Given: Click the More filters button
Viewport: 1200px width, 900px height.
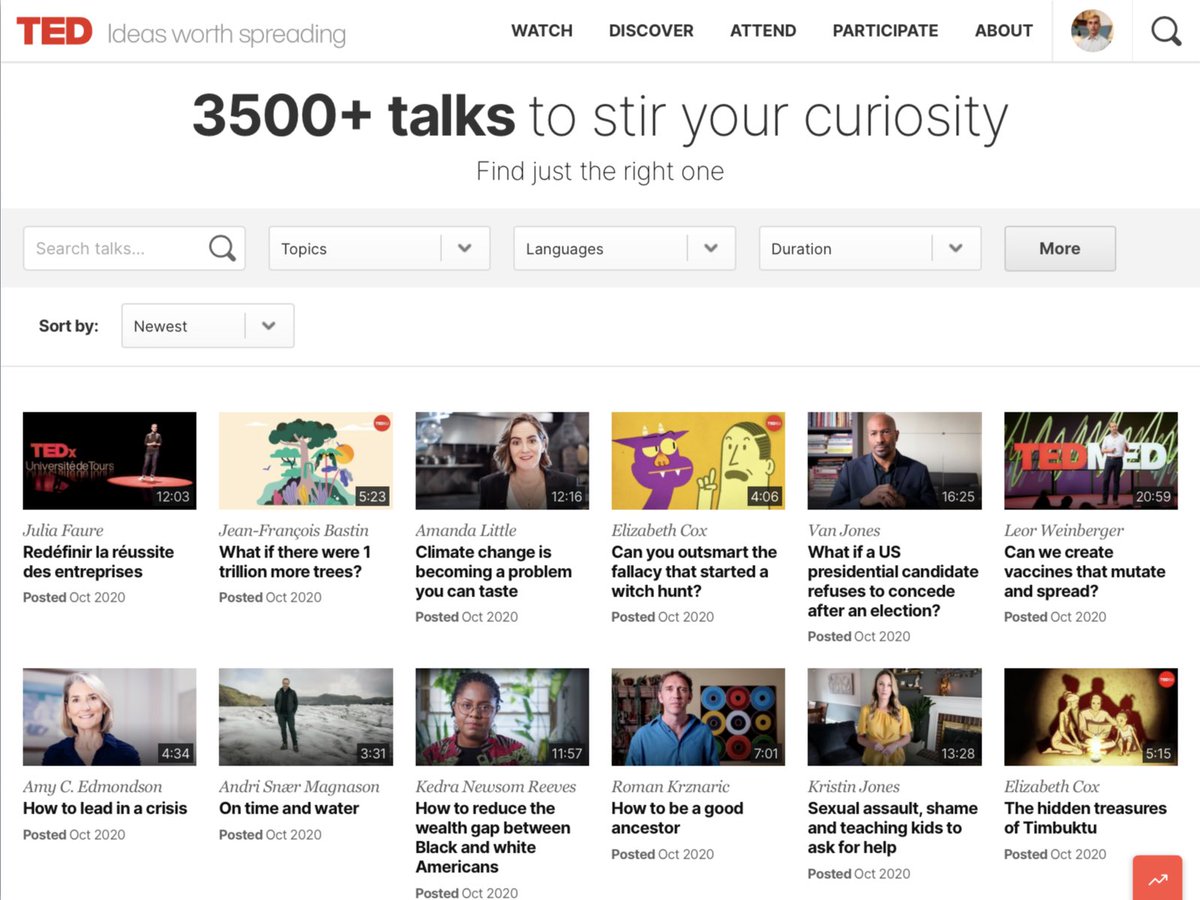Looking at the screenshot, I should tap(1060, 248).
